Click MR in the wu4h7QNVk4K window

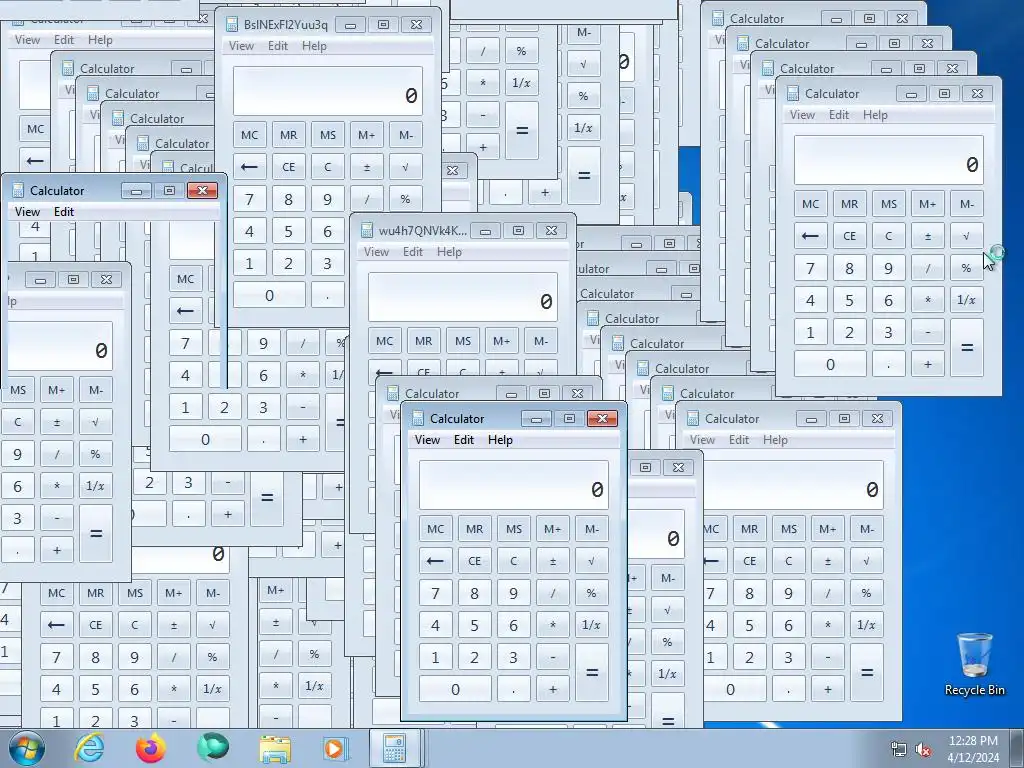pyautogui.click(x=424, y=341)
